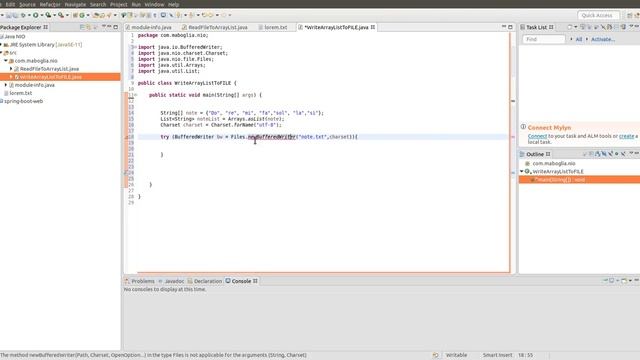Screen dimensions: 640x360
Task: Click the error marker on line 18 gutter
Action: (126, 137)
